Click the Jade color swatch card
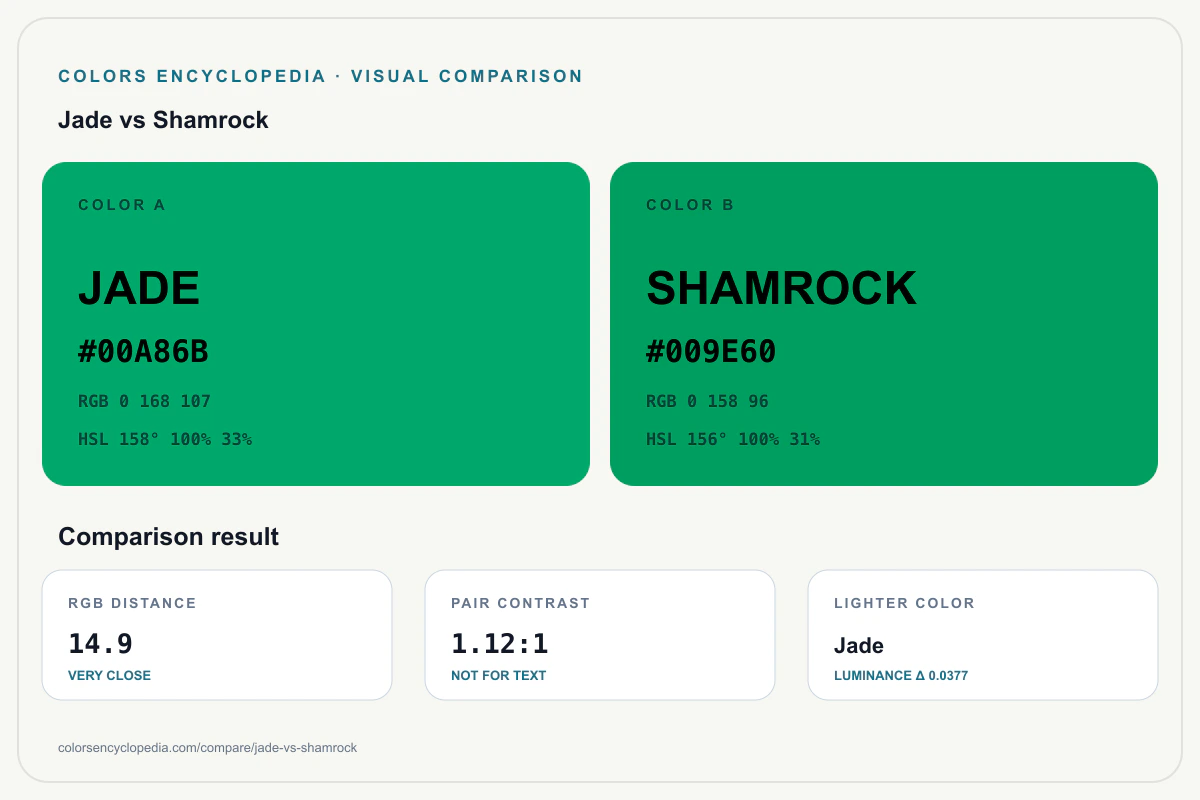 [x=316, y=324]
